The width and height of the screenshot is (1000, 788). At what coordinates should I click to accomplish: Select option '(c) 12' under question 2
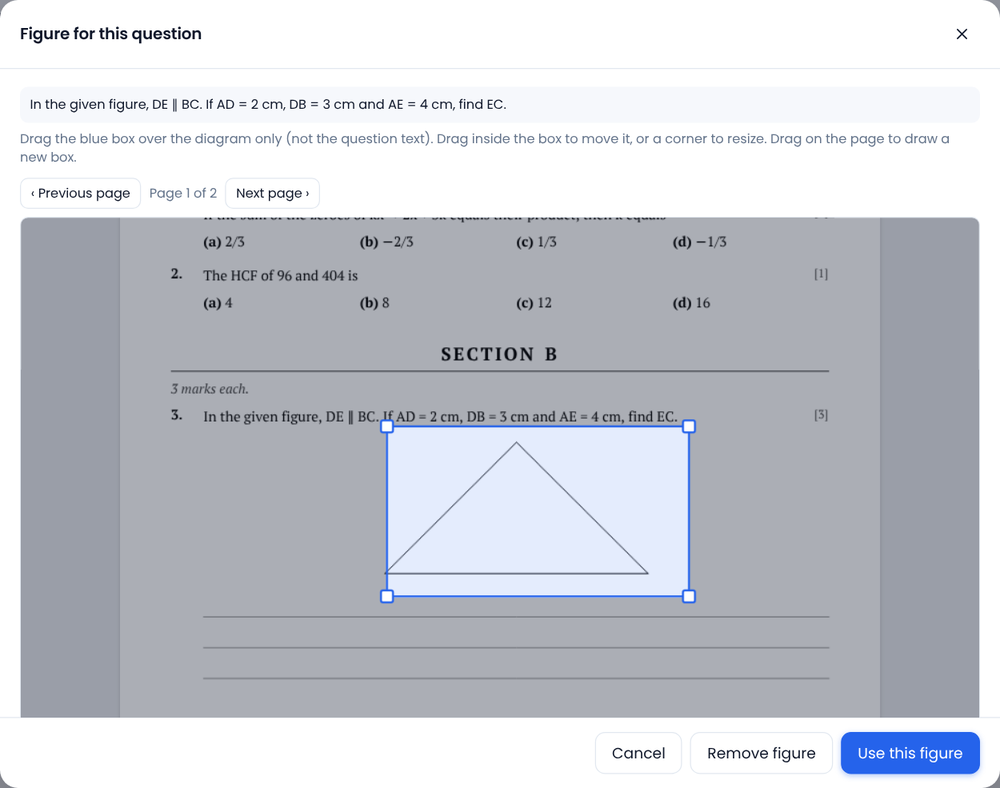point(534,303)
